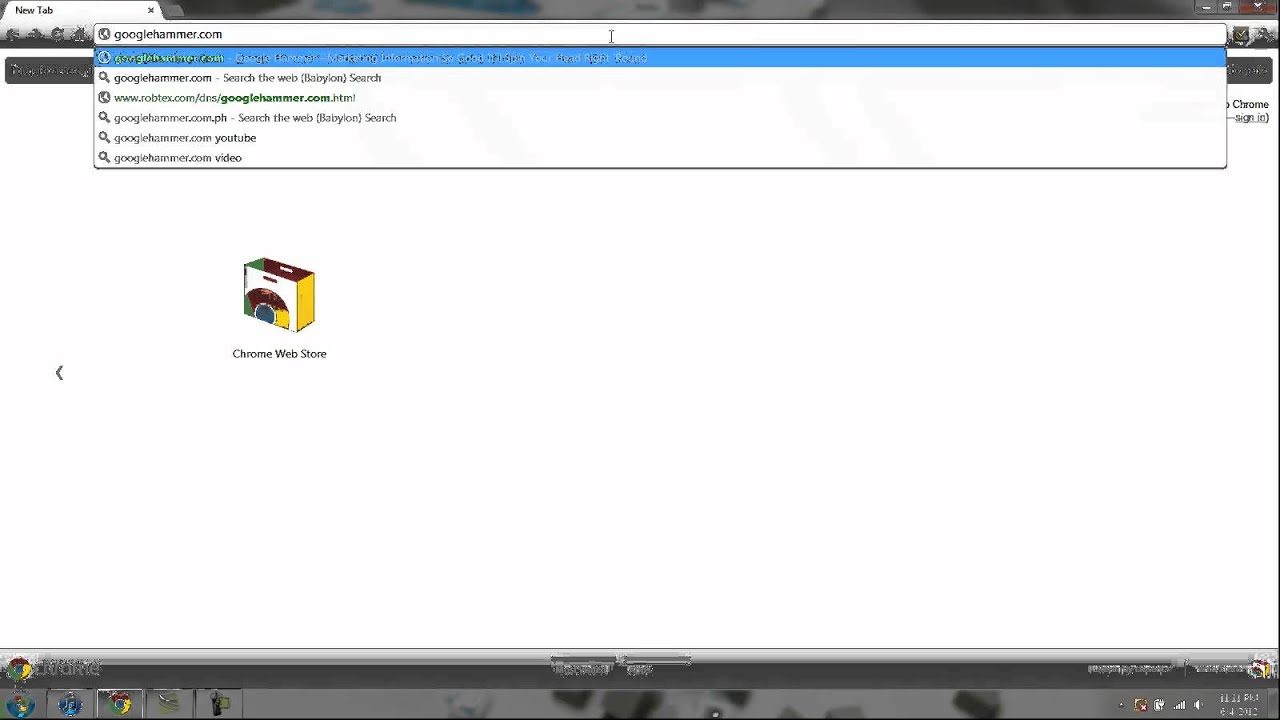Open the www.robtex.com/dns/googlehammer.com.html suggestion

click(x=660, y=98)
